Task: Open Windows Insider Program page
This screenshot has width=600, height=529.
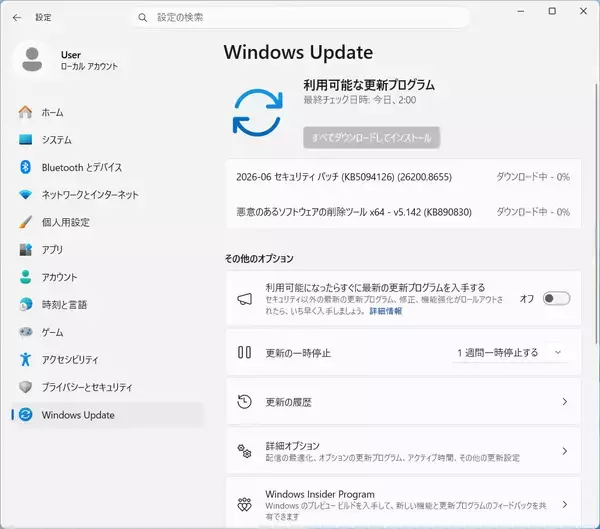Action: (x=404, y=504)
